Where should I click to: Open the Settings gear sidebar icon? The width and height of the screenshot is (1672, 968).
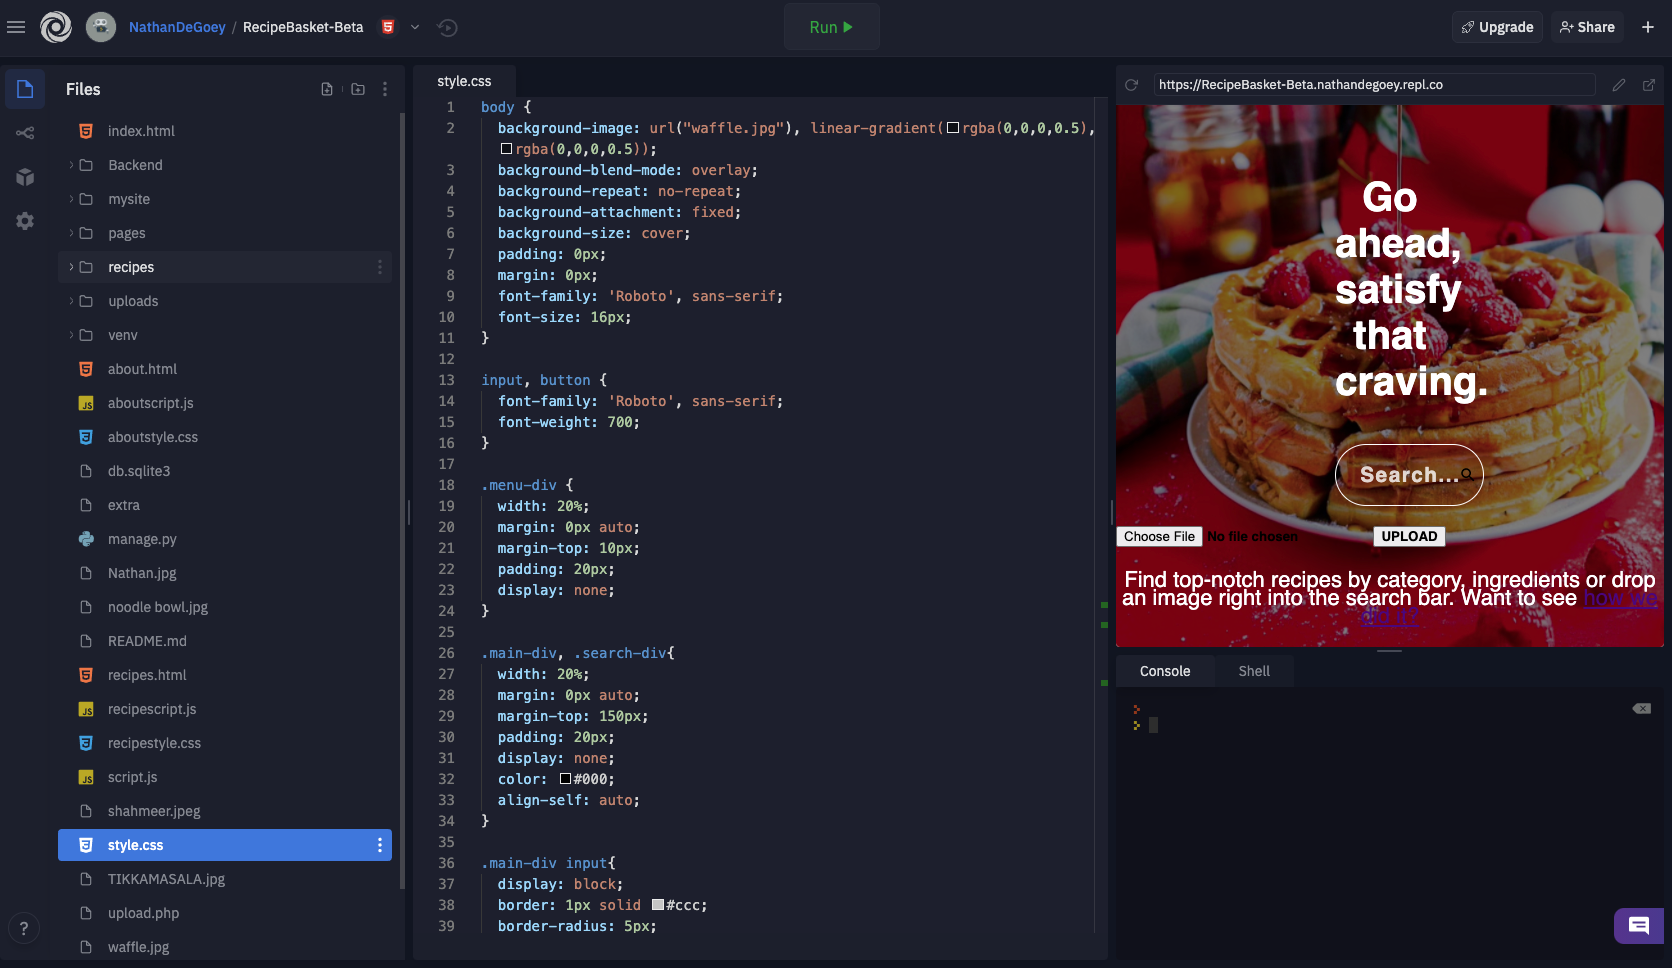[x=25, y=221]
